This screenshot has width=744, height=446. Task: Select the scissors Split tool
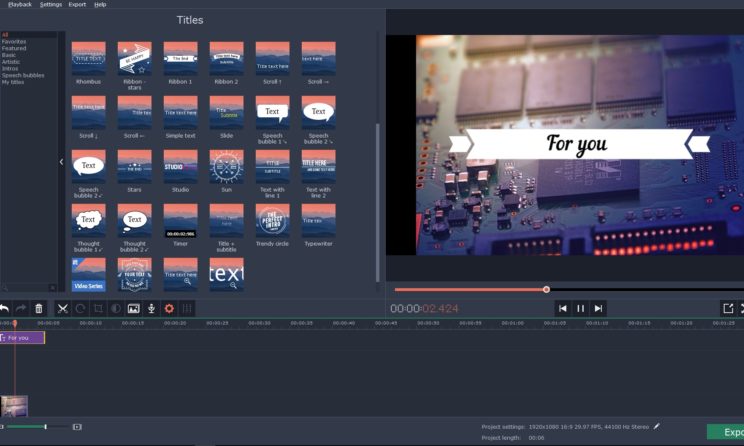pos(62,309)
